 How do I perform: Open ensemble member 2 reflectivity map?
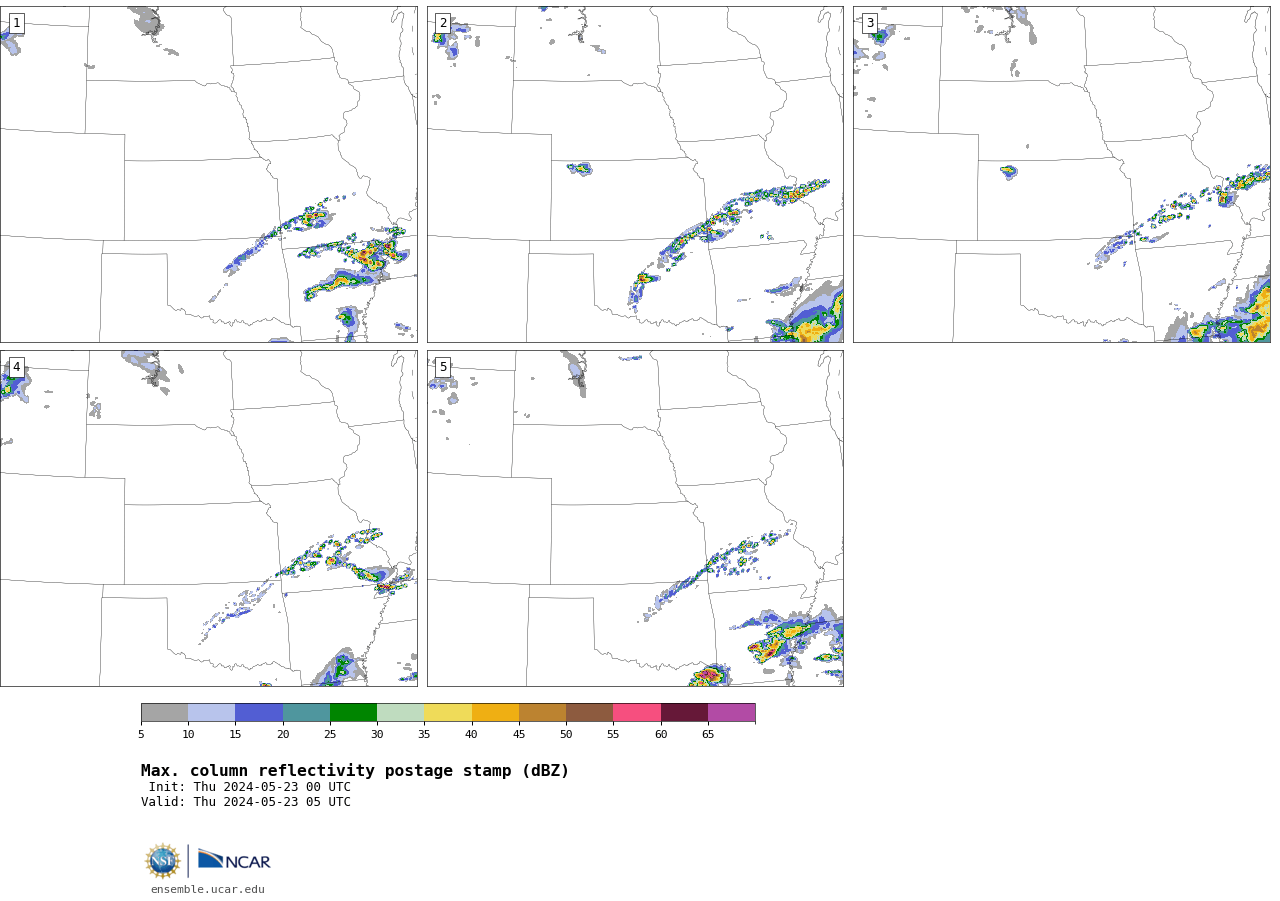[x=635, y=175]
